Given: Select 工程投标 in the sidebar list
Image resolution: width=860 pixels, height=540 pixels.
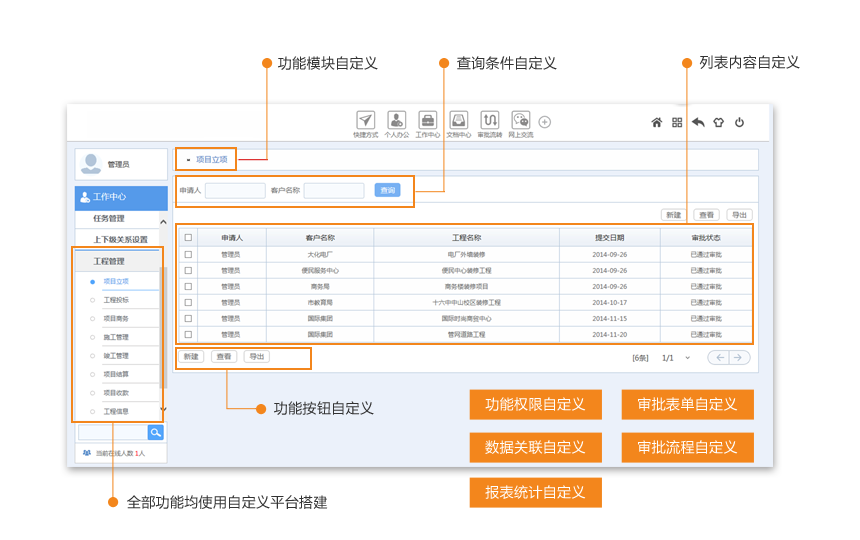Looking at the screenshot, I should tap(116, 300).
